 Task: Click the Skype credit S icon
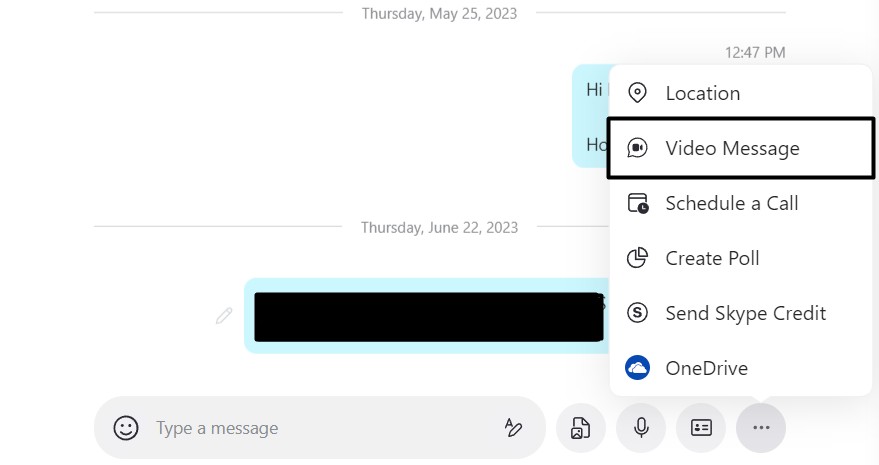point(637,313)
